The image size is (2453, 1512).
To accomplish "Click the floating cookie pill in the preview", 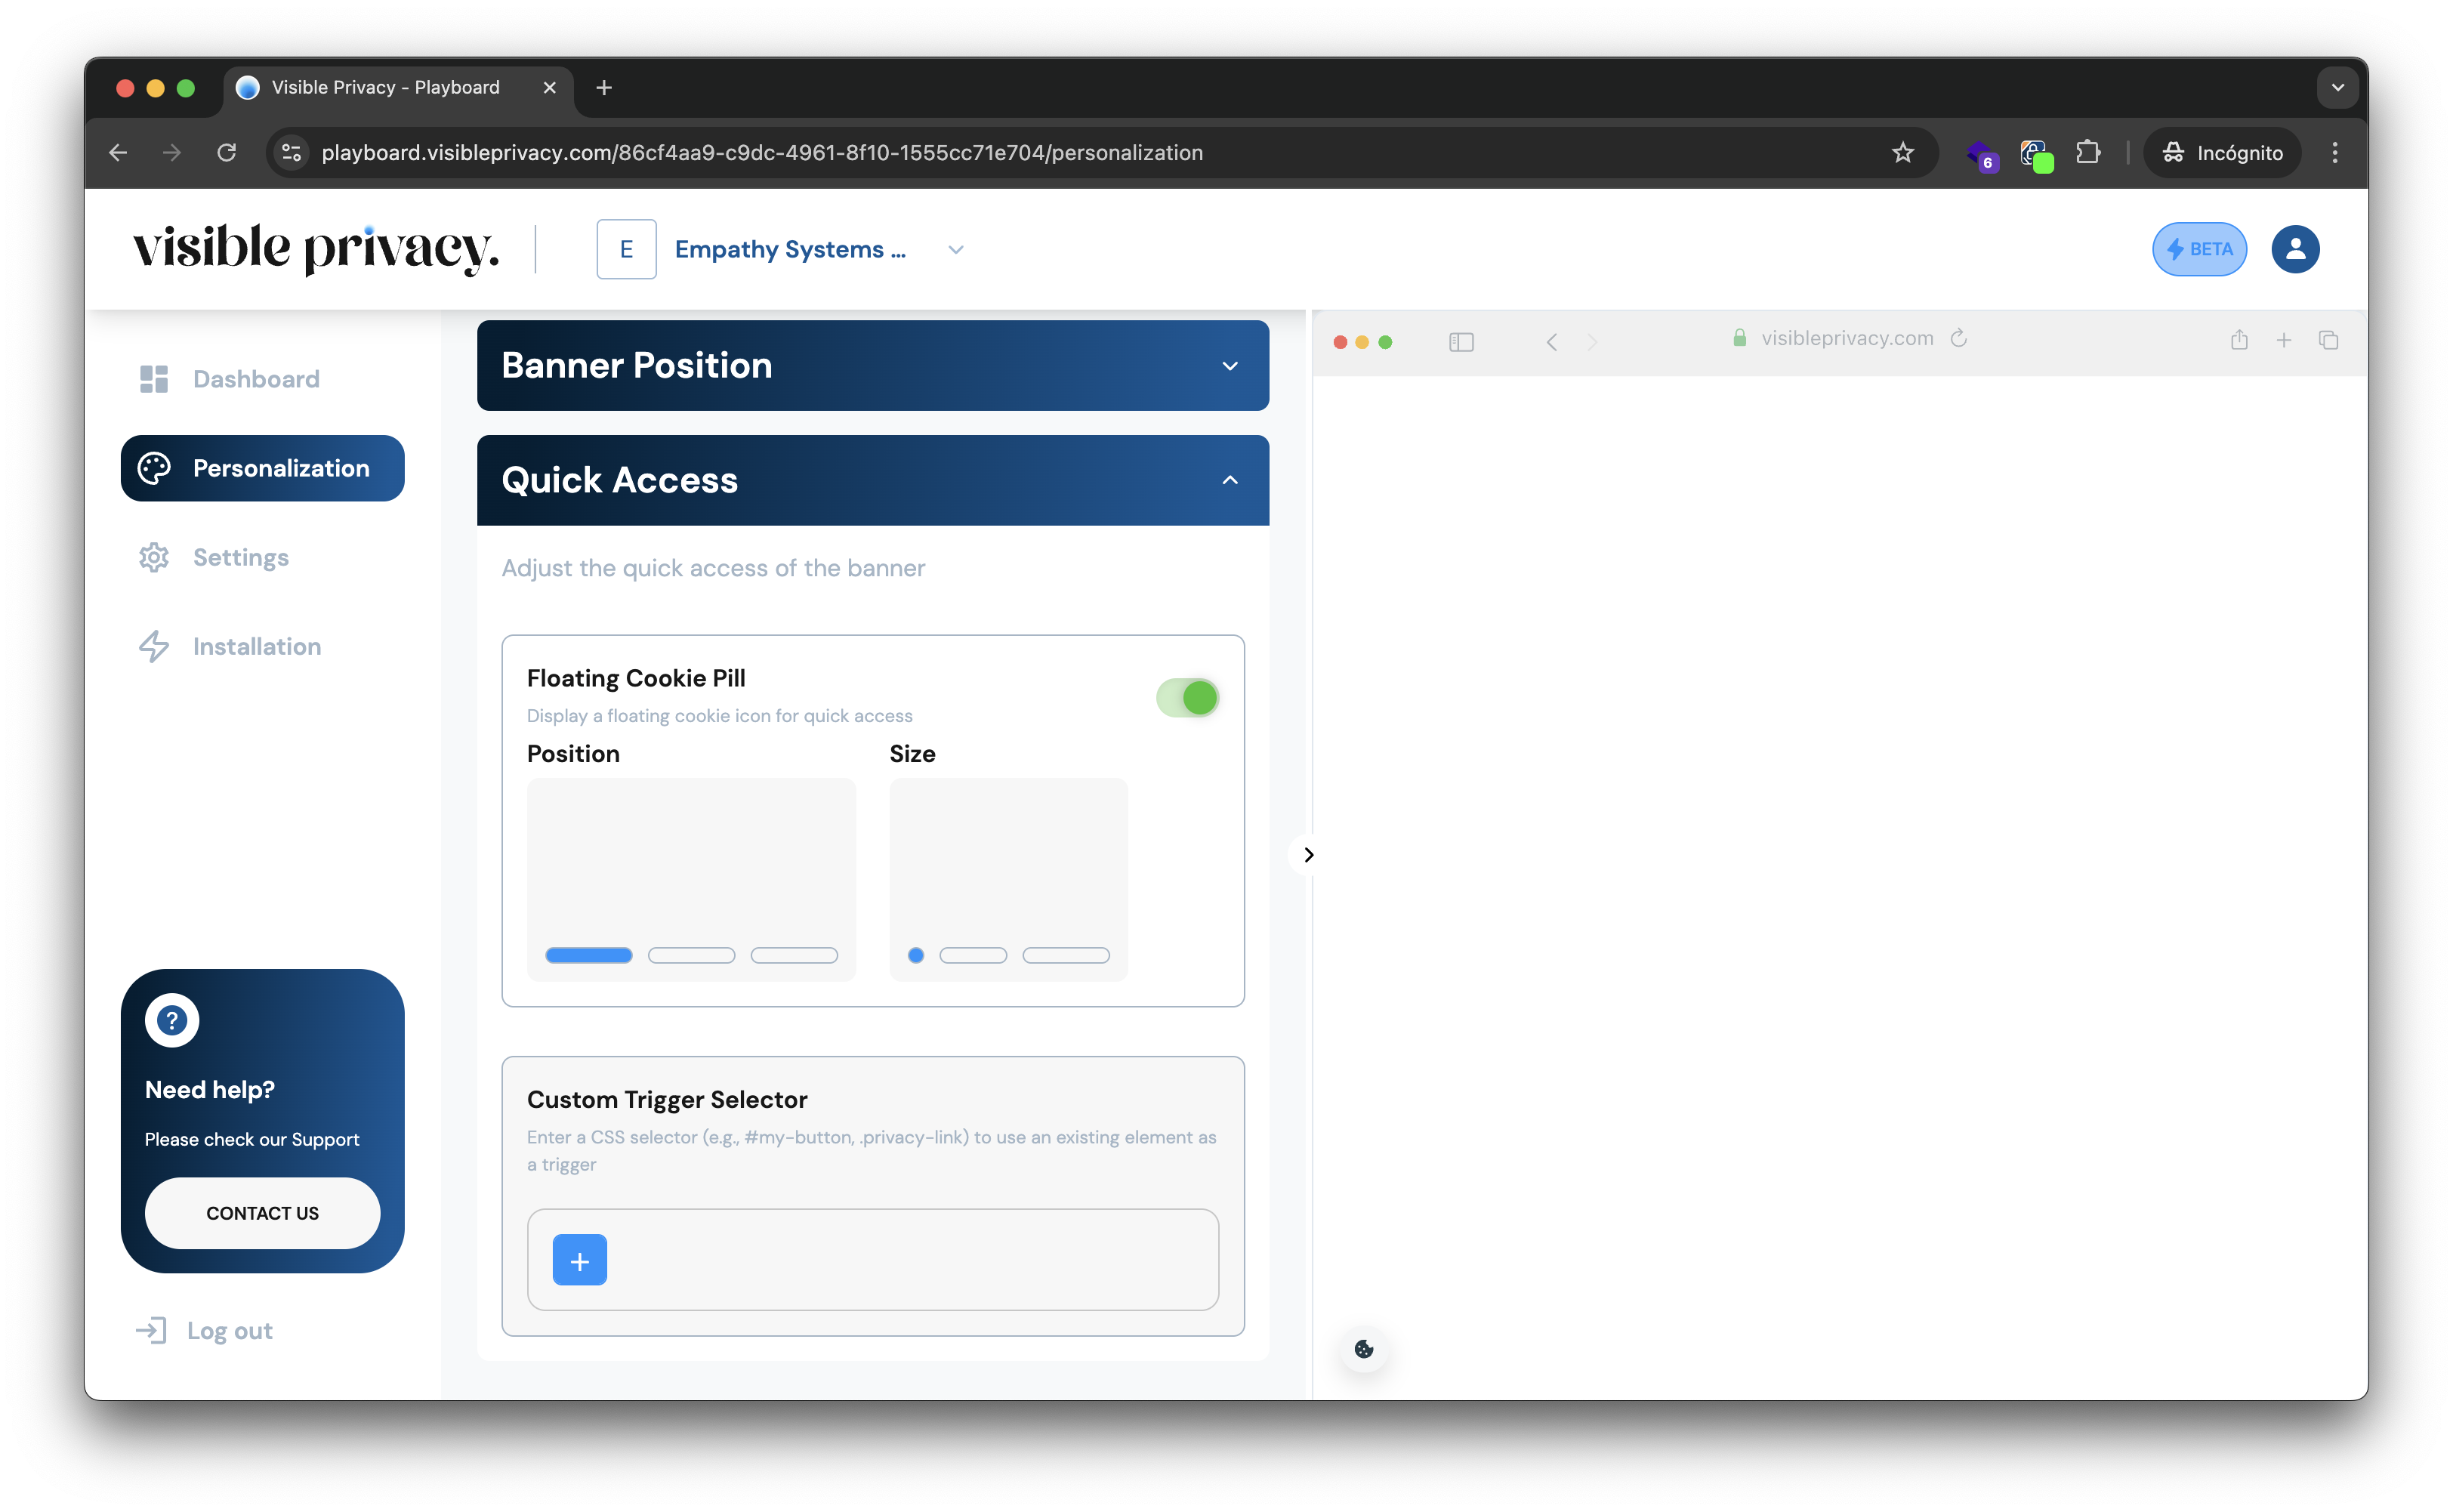I will [x=1364, y=1348].
